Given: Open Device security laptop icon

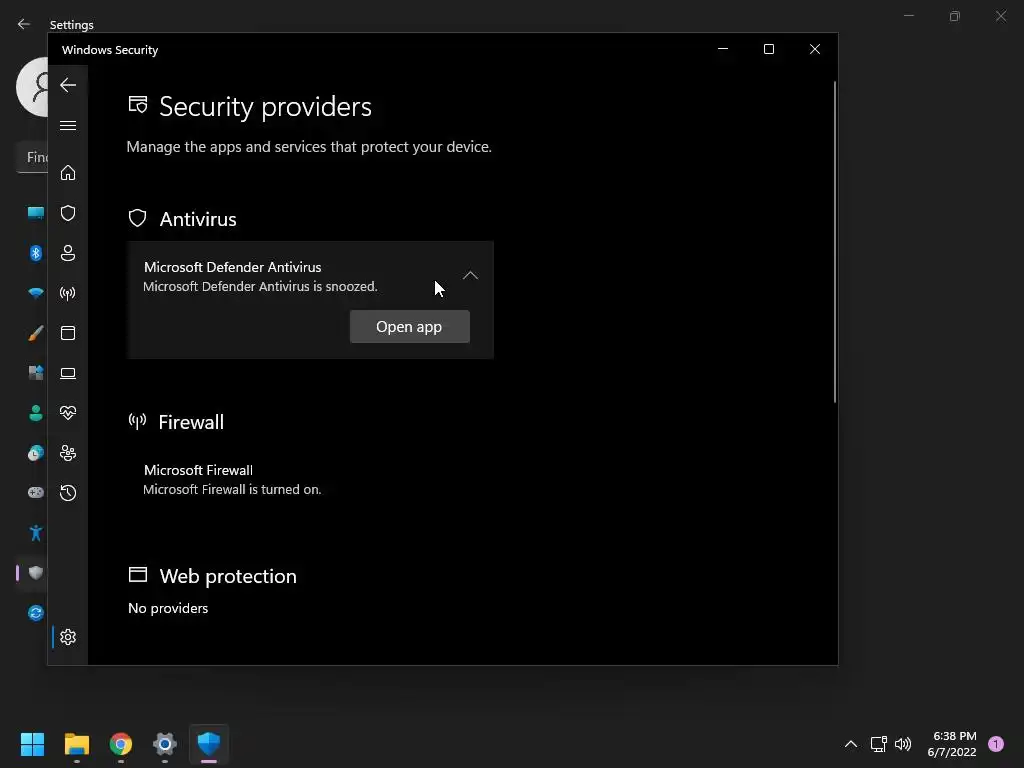Looking at the screenshot, I should (68, 373).
